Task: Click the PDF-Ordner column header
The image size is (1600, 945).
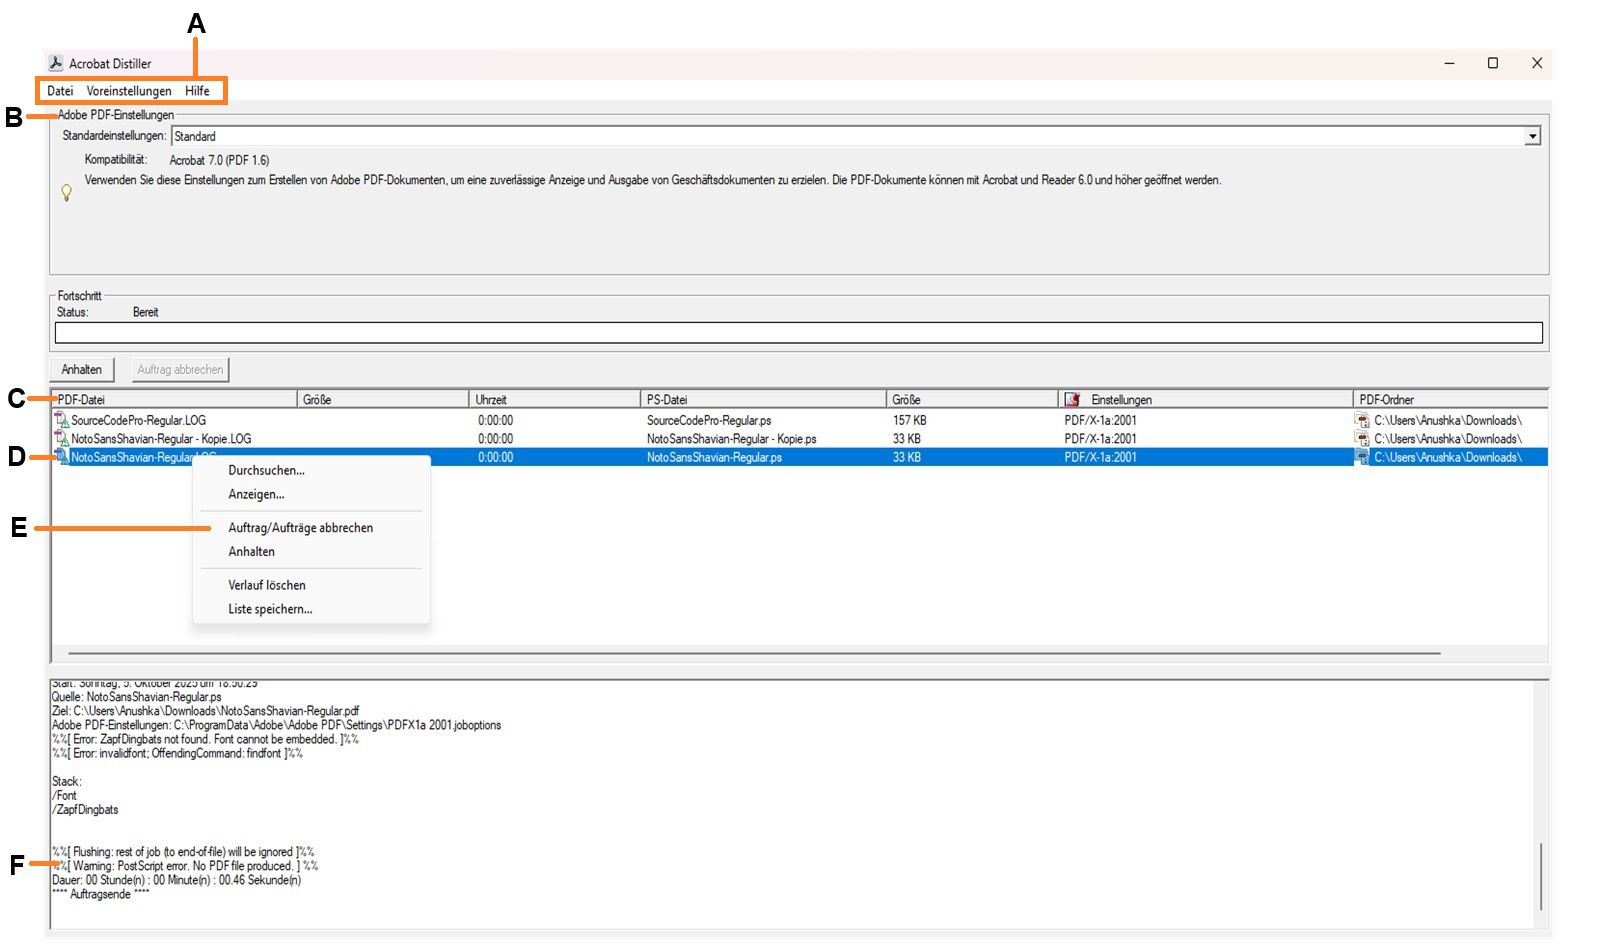Action: click(1451, 400)
